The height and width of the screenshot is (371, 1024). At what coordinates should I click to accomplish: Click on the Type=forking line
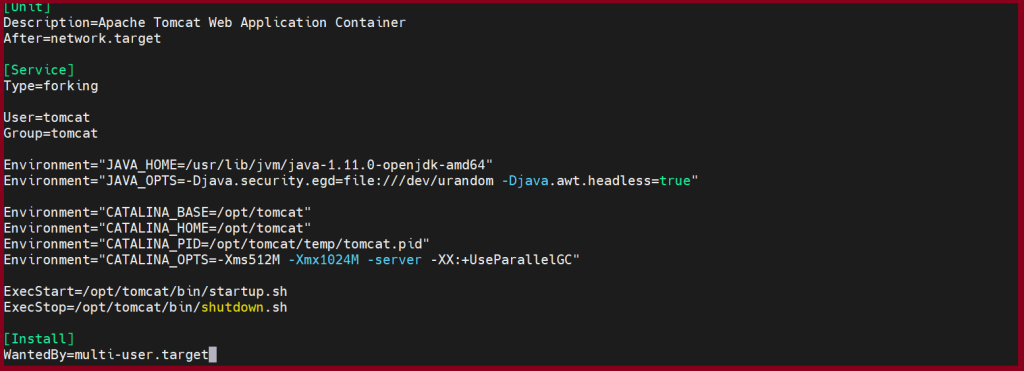(51, 86)
